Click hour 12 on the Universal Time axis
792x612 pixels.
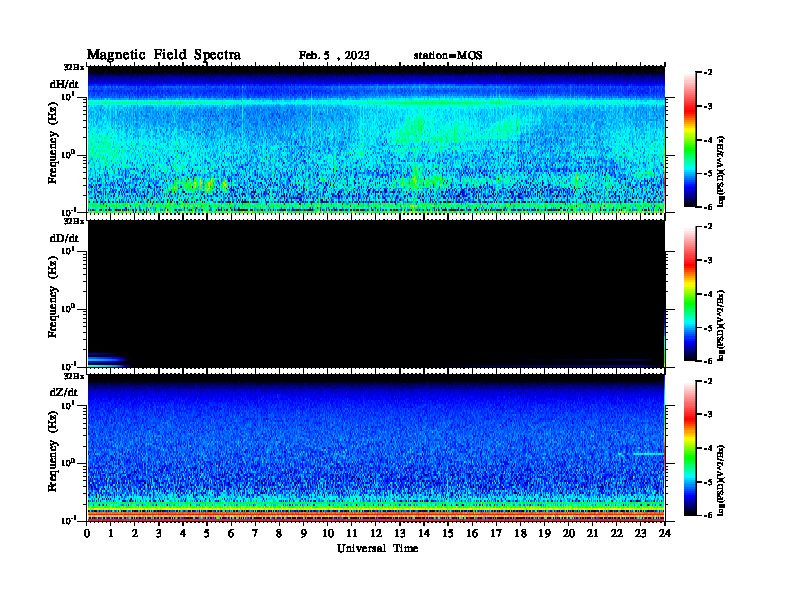(376, 533)
